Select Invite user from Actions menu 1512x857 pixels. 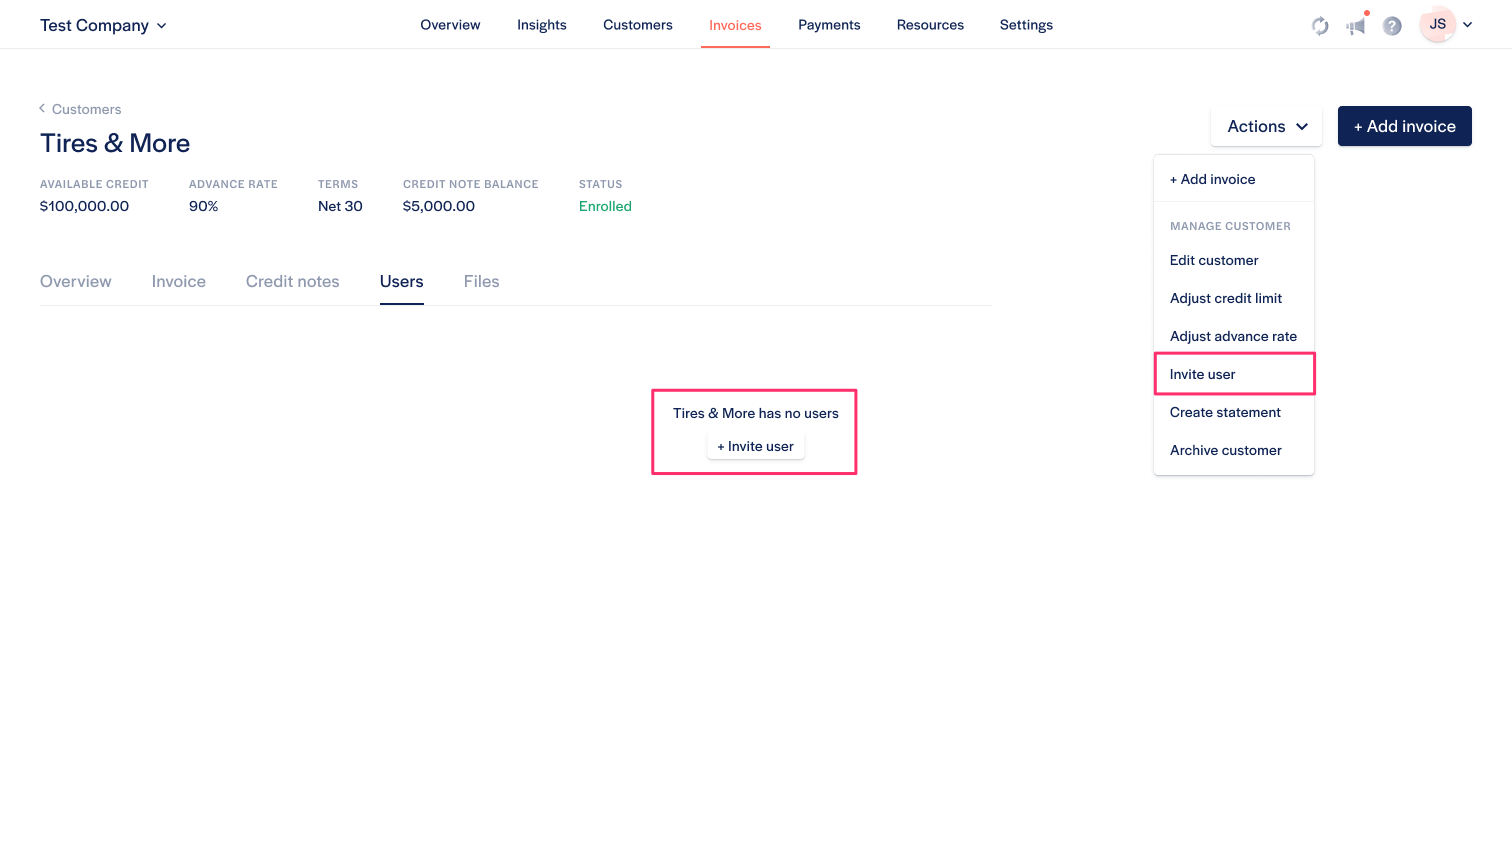pos(1202,374)
